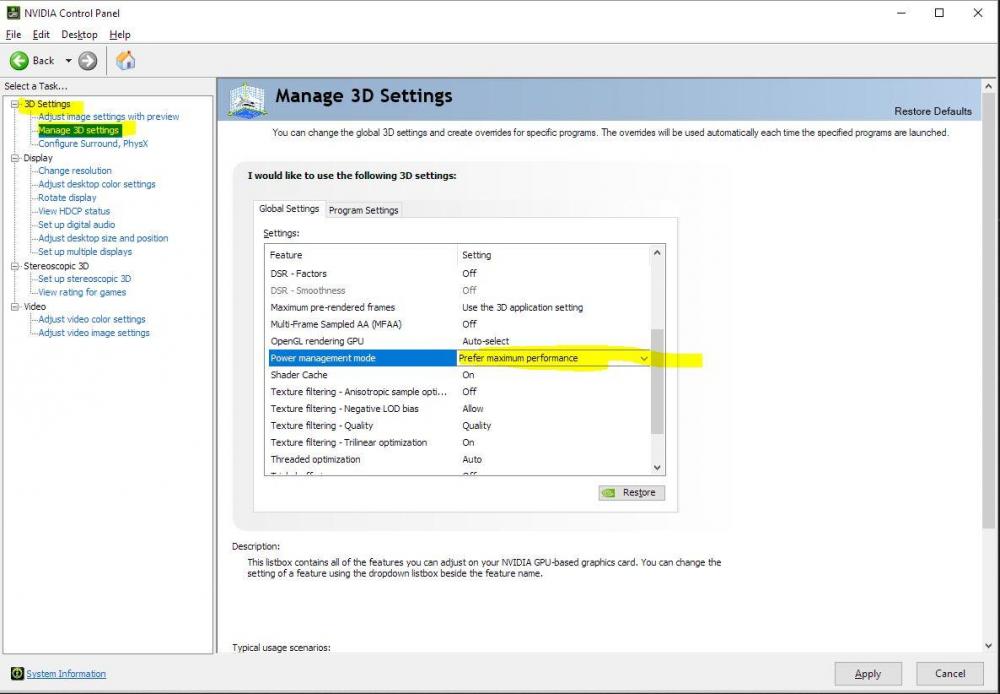
Task: Click the NVIDIA Control Panel title icon
Action: click(x=13, y=12)
